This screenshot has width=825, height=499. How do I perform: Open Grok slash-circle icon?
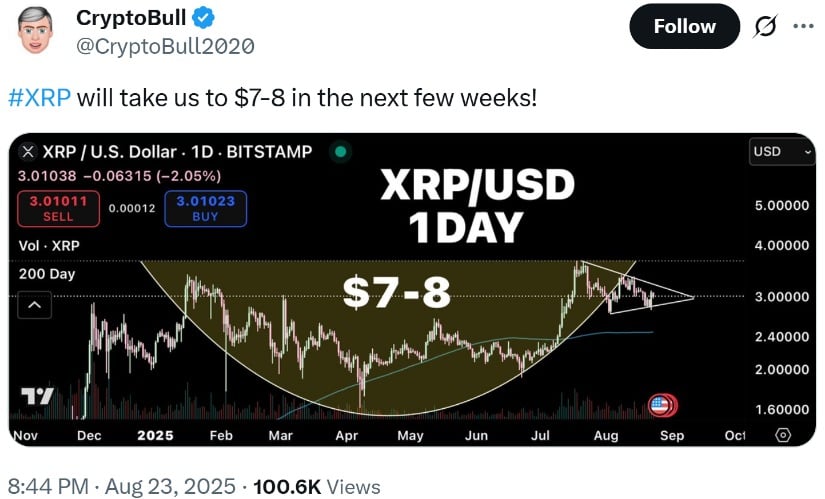pyautogui.click(x=764, y=26)
